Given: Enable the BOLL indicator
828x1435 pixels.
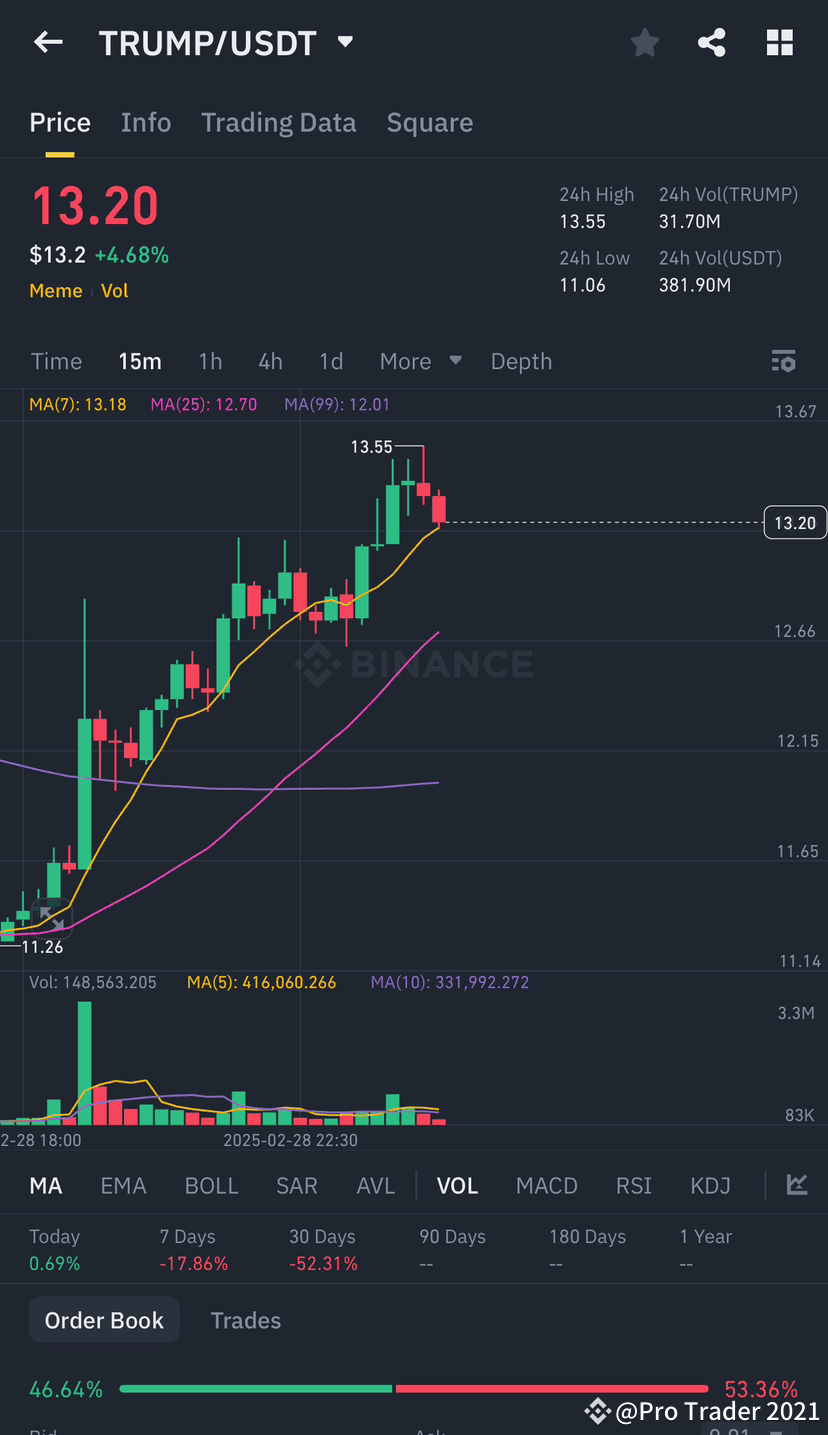Looking at the screenshot, I should pyautogui.click(x=211, y=1184).
